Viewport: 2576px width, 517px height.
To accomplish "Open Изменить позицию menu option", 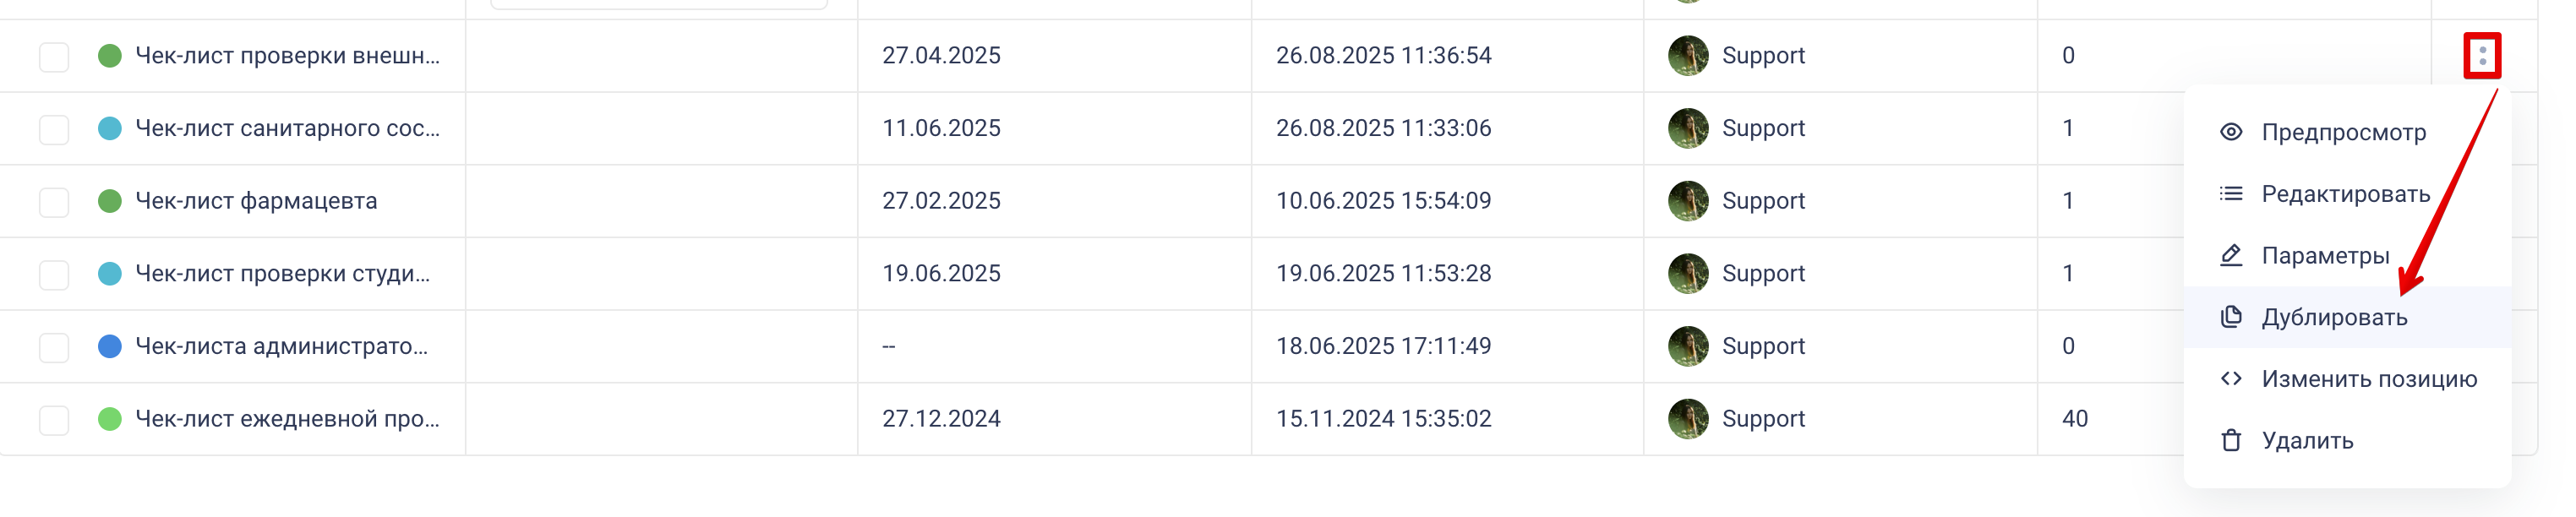I will (2368, 379).
